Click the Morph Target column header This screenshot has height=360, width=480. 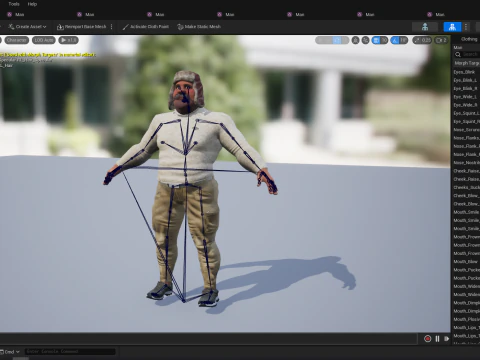[x=467, y=63]
